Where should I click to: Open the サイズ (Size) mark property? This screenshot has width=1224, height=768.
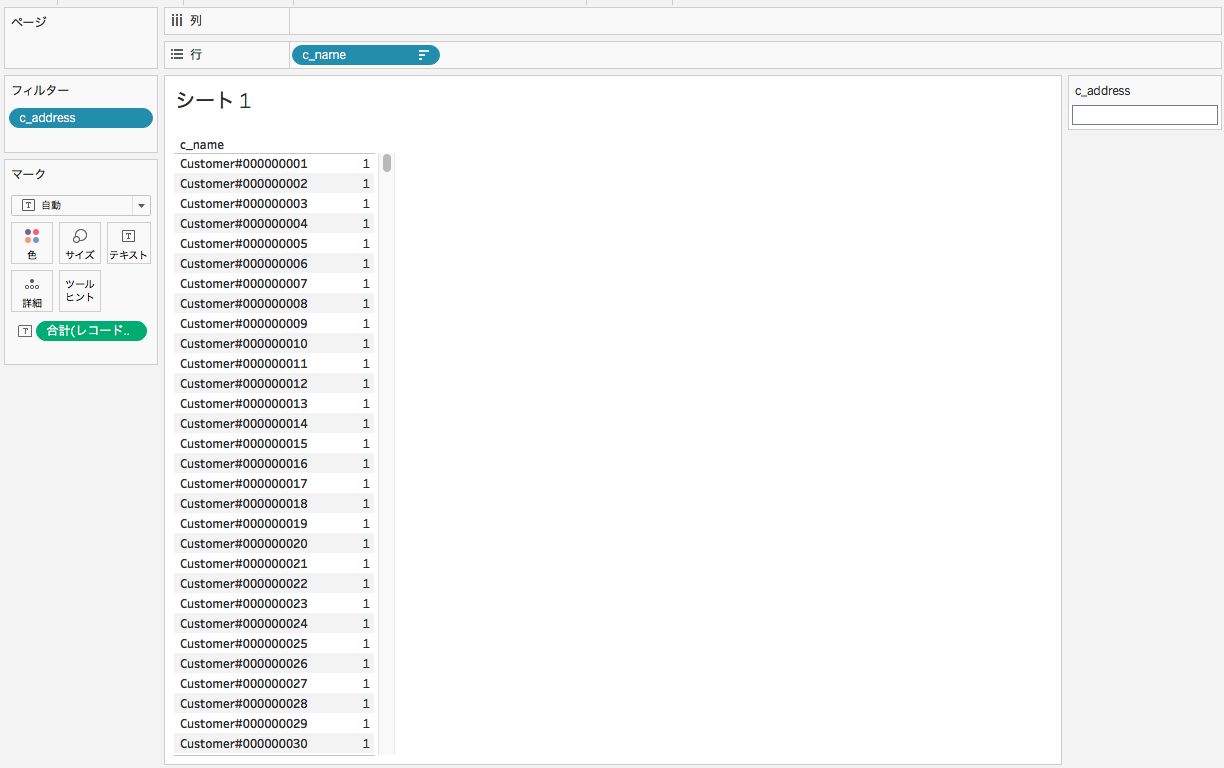(x=79, y=242)
